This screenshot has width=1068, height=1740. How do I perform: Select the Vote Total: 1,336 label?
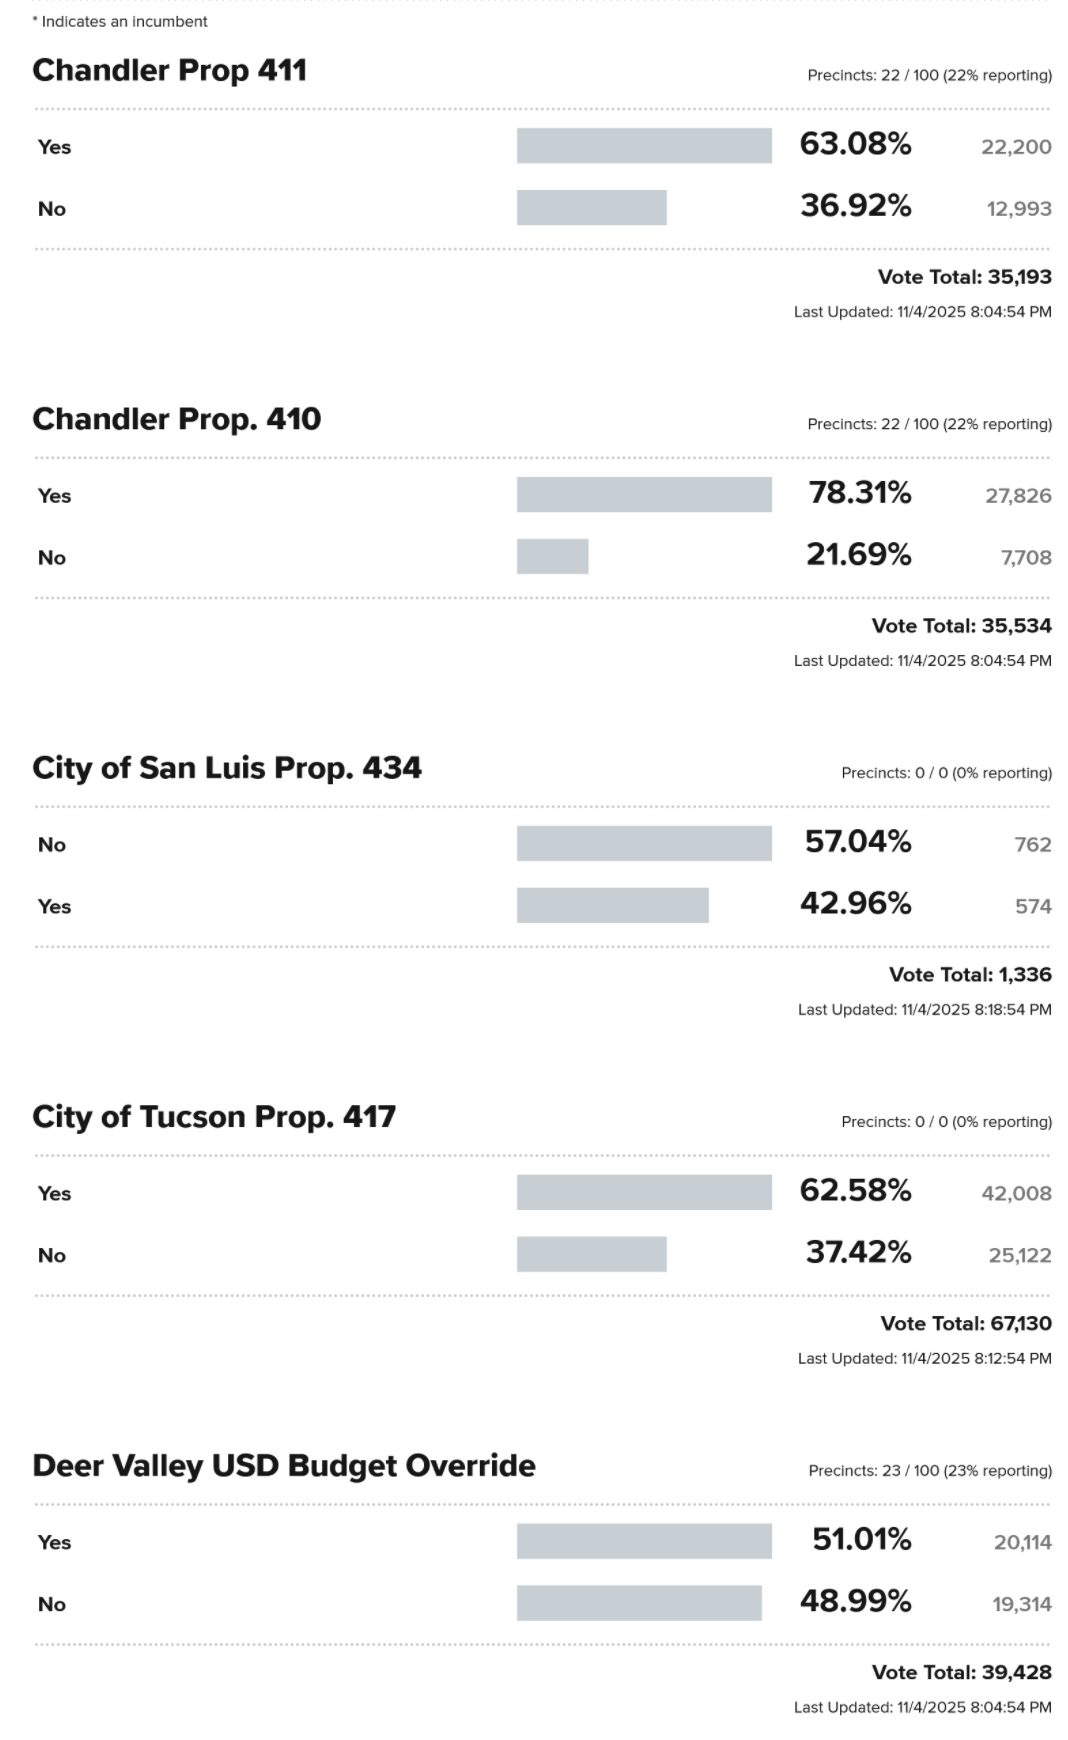coord(970,975)
